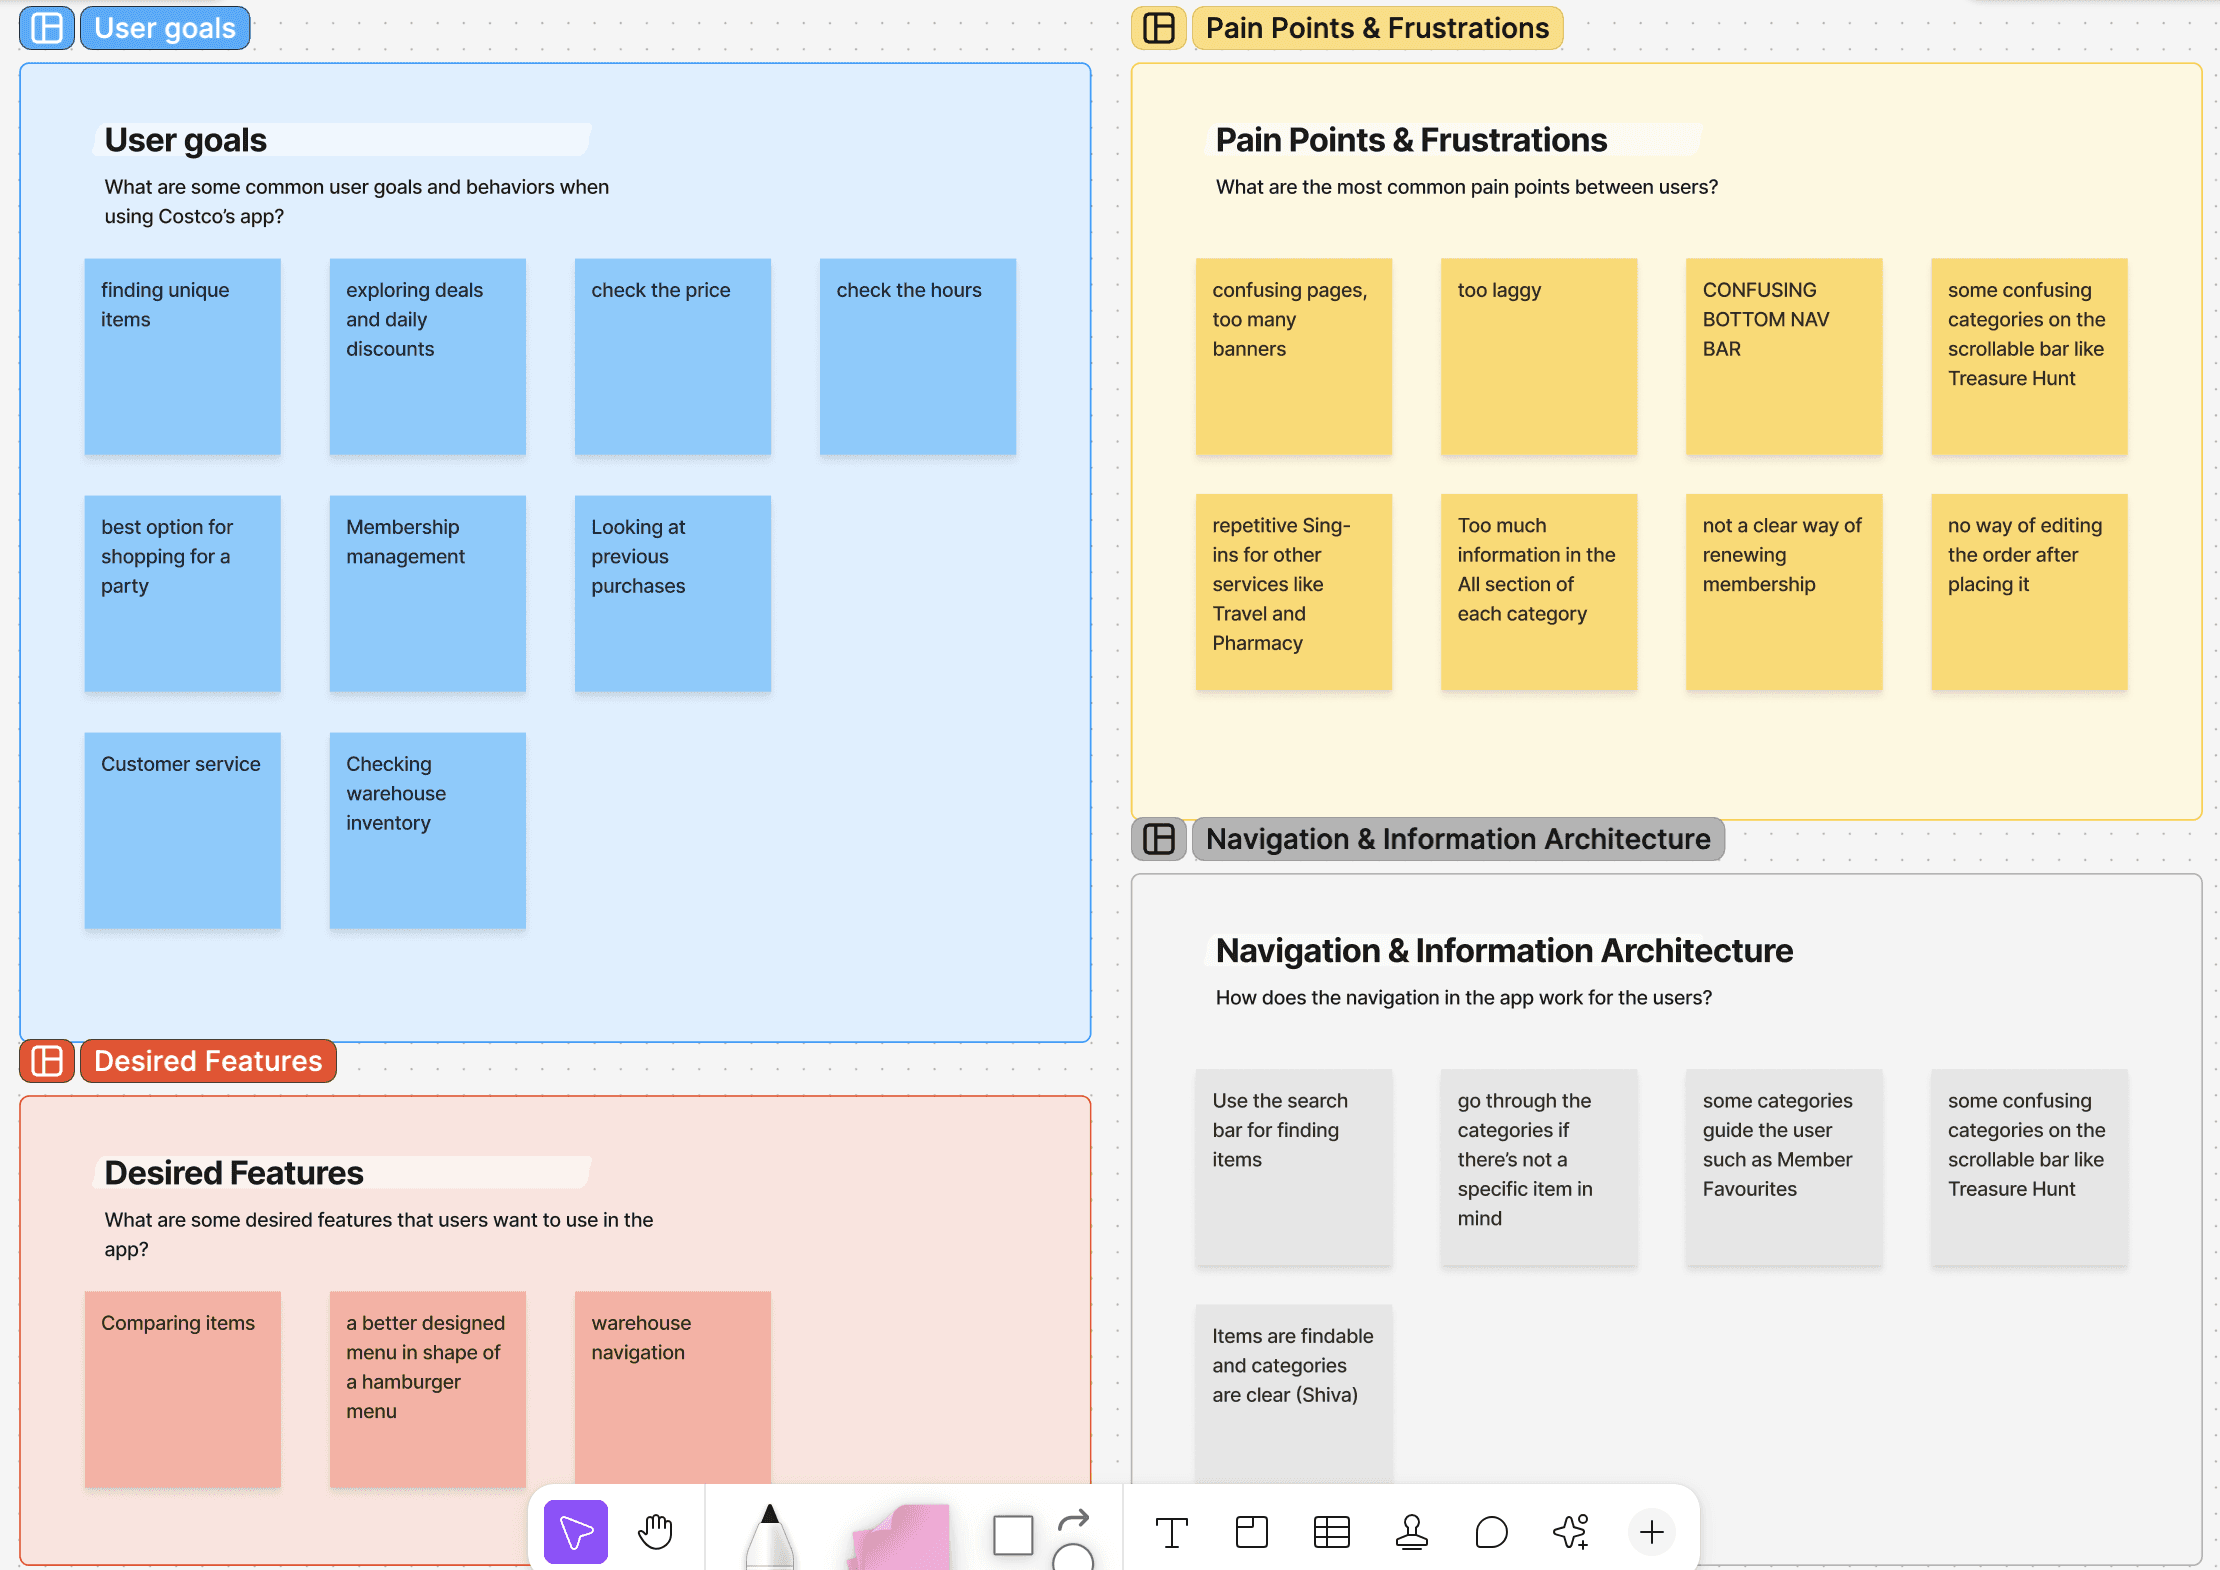Image resolution: width=2220 pixels, height=1570 pixels.
Task: Select the Section tool
Action: click(x=1251, y=1532)
